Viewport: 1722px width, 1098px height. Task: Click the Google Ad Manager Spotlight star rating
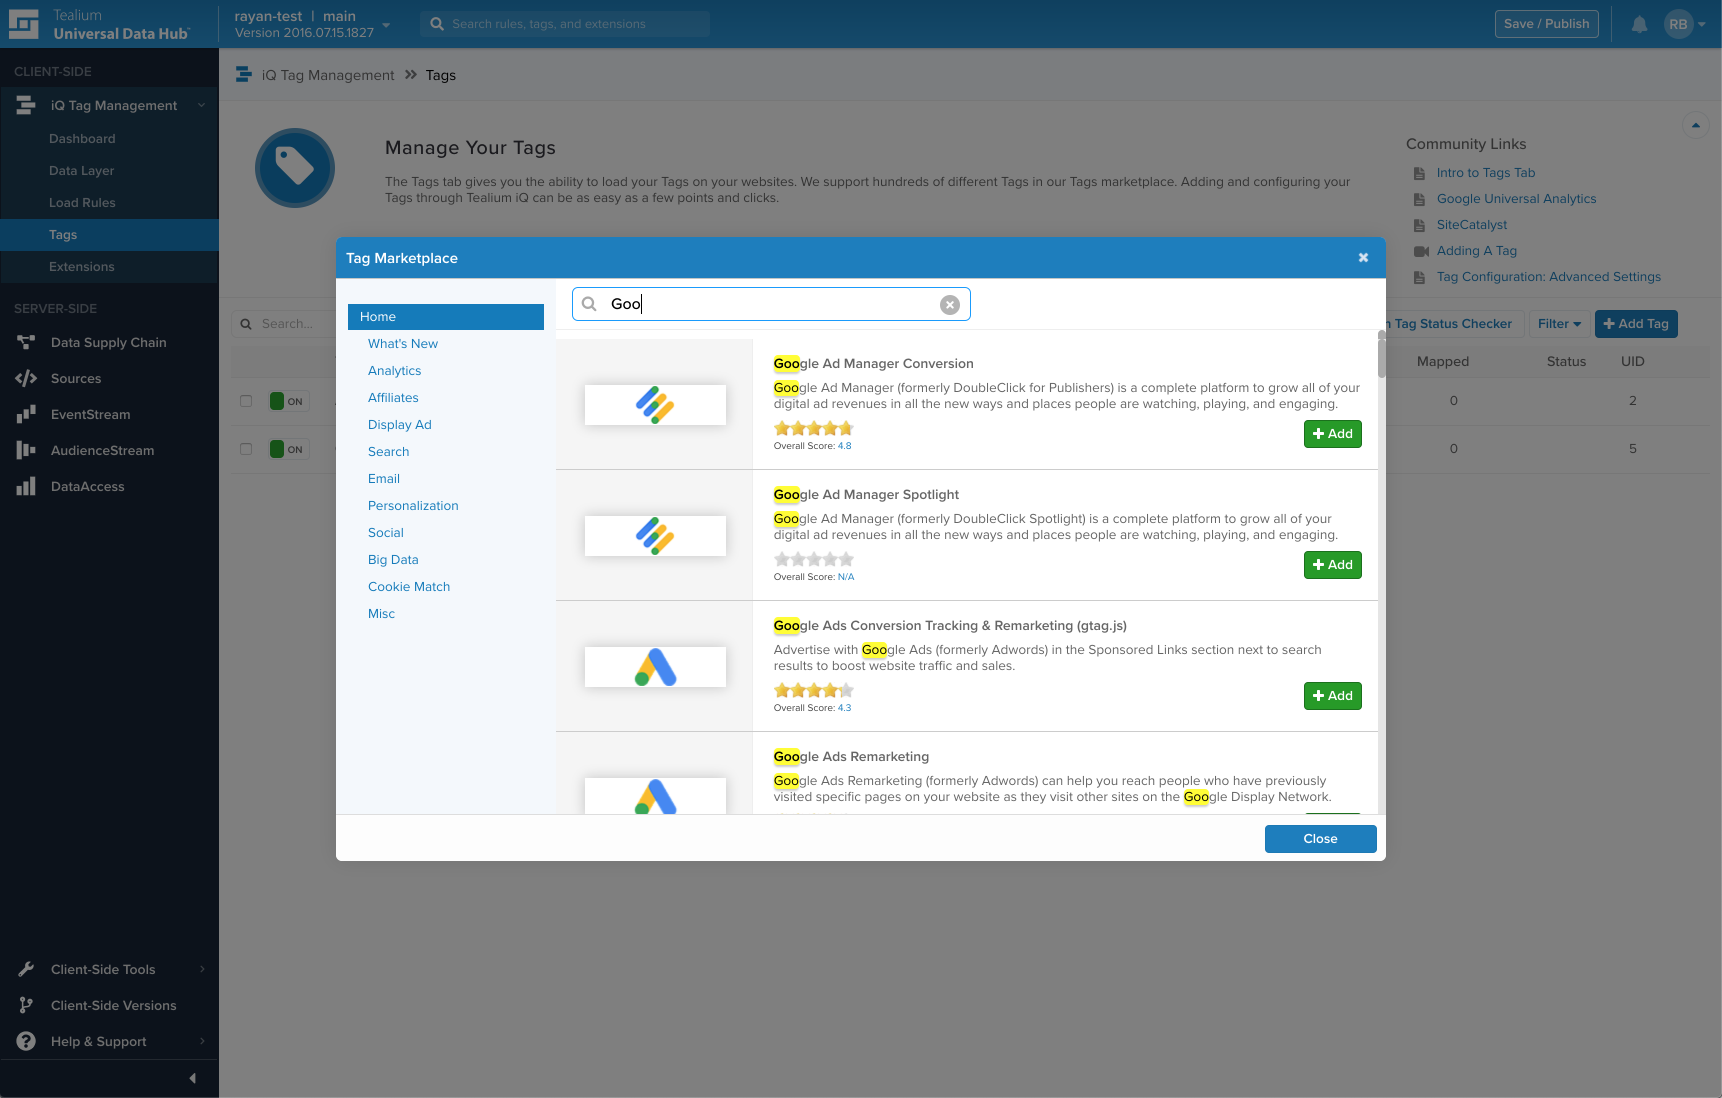point(814,560)
